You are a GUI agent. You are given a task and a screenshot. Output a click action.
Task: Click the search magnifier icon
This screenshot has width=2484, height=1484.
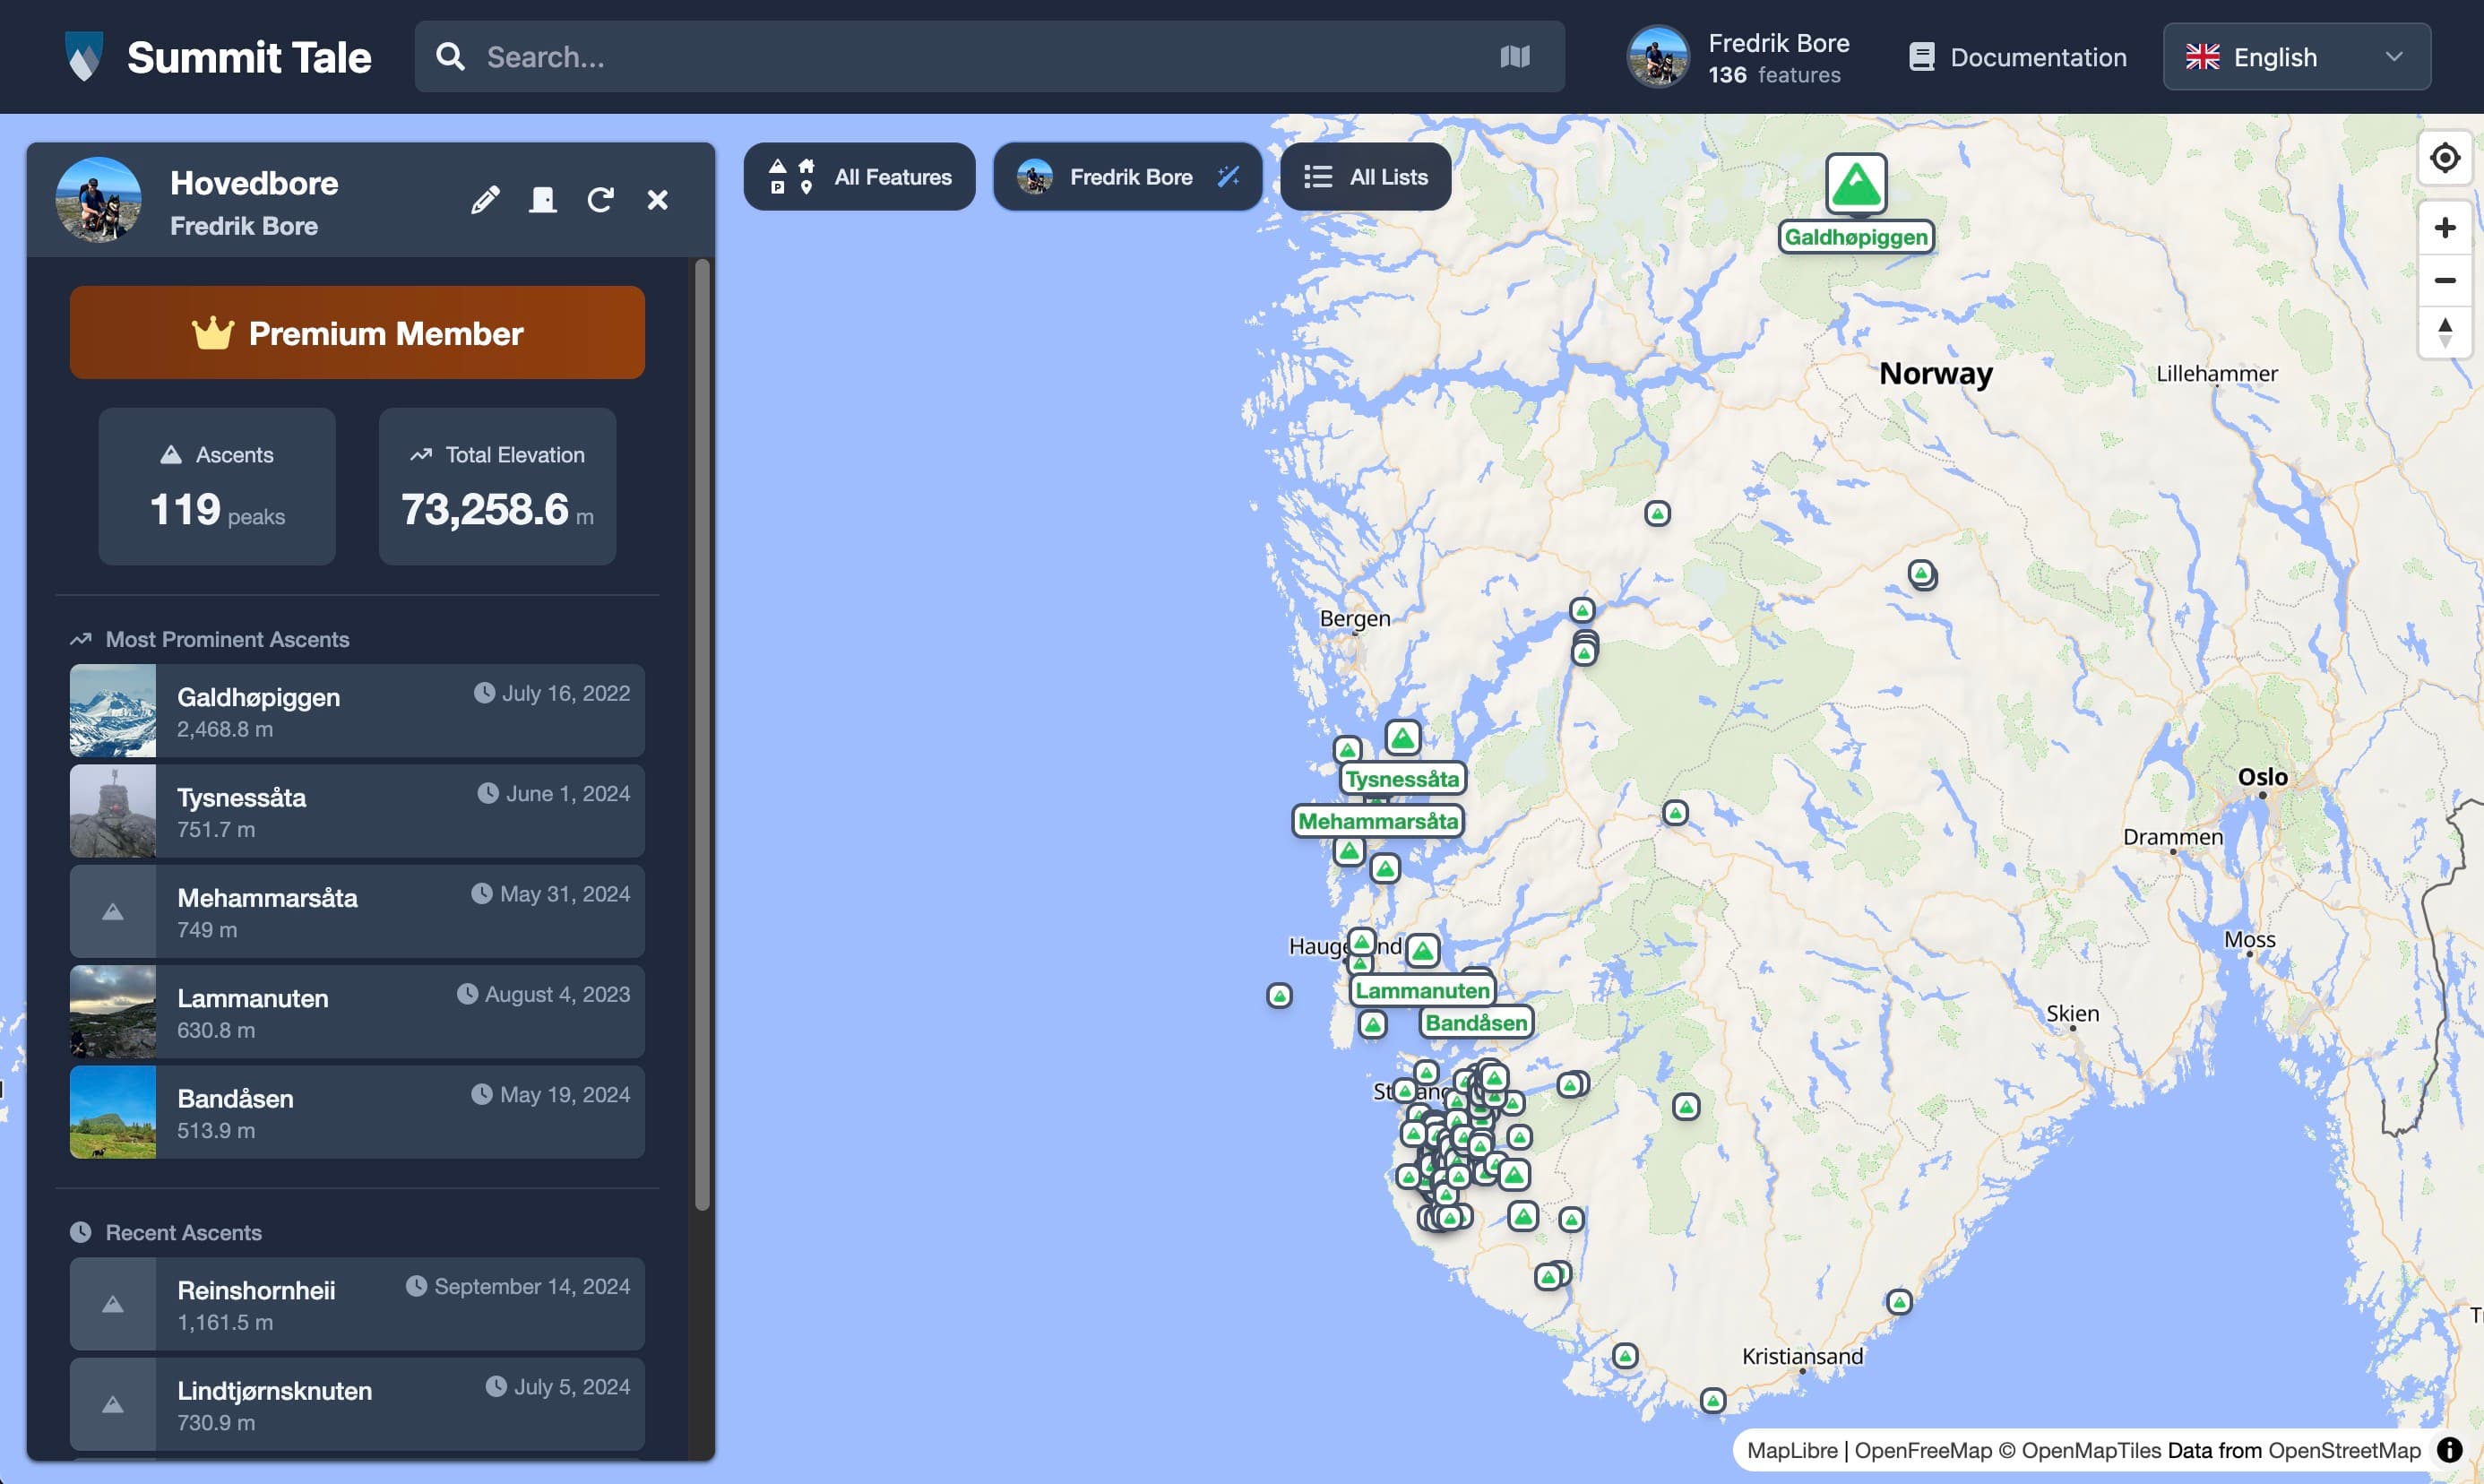(451, 57)
